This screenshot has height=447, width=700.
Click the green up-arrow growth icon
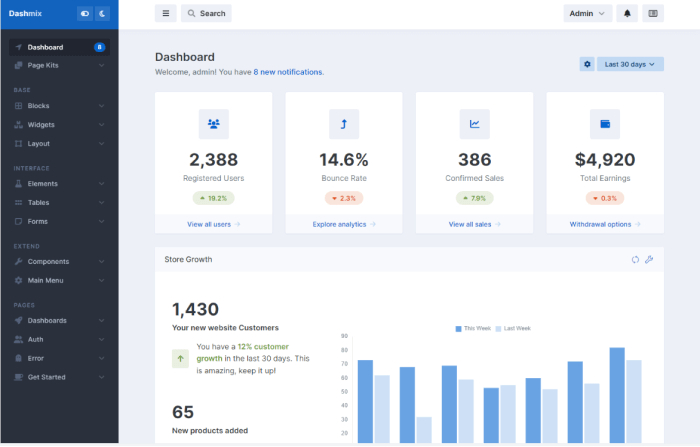point(180,359)
